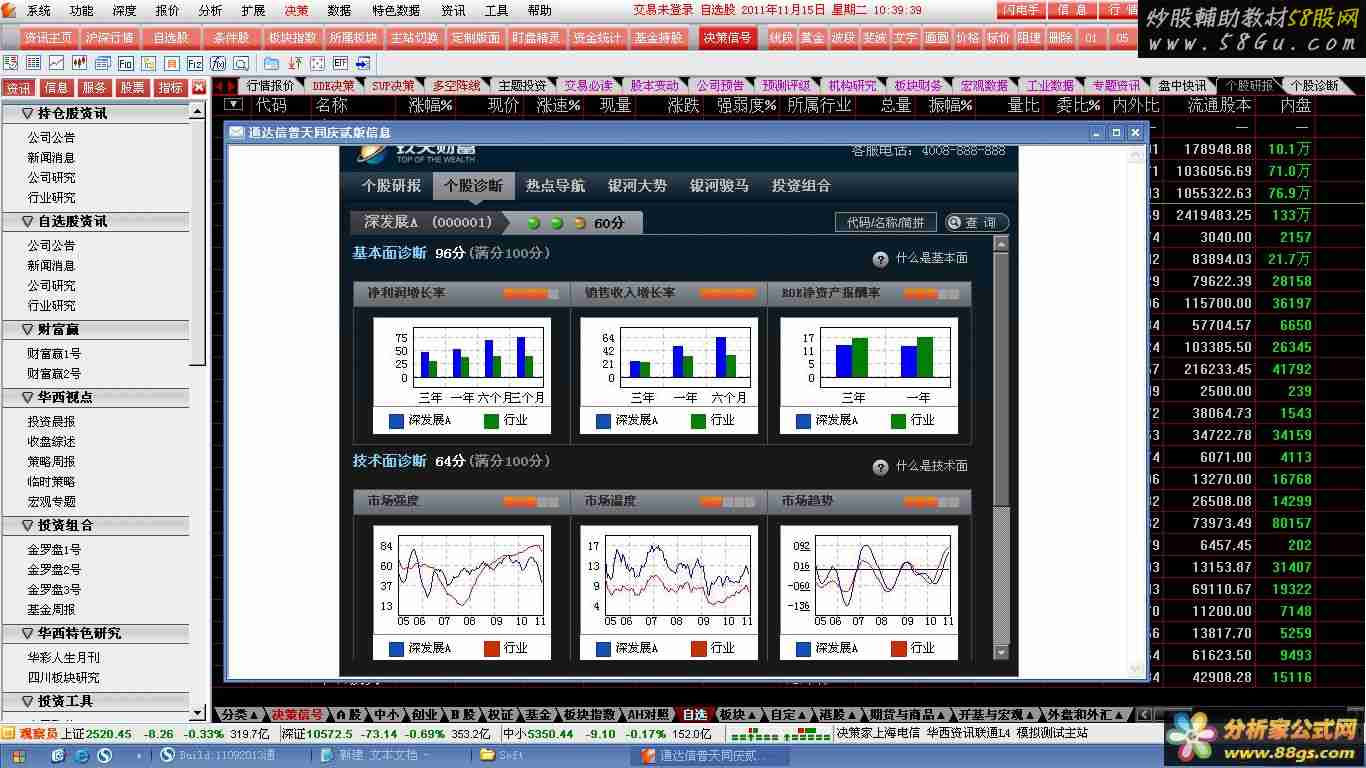The width and height of the screenshot is (1366, 768).
Task: Open 金罗盘2号 in the sidebar
Action: [54, 570]
